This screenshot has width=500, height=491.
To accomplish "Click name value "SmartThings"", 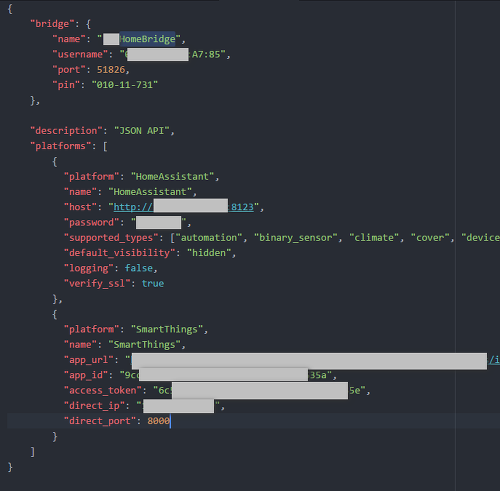I will tap(144, 345).
